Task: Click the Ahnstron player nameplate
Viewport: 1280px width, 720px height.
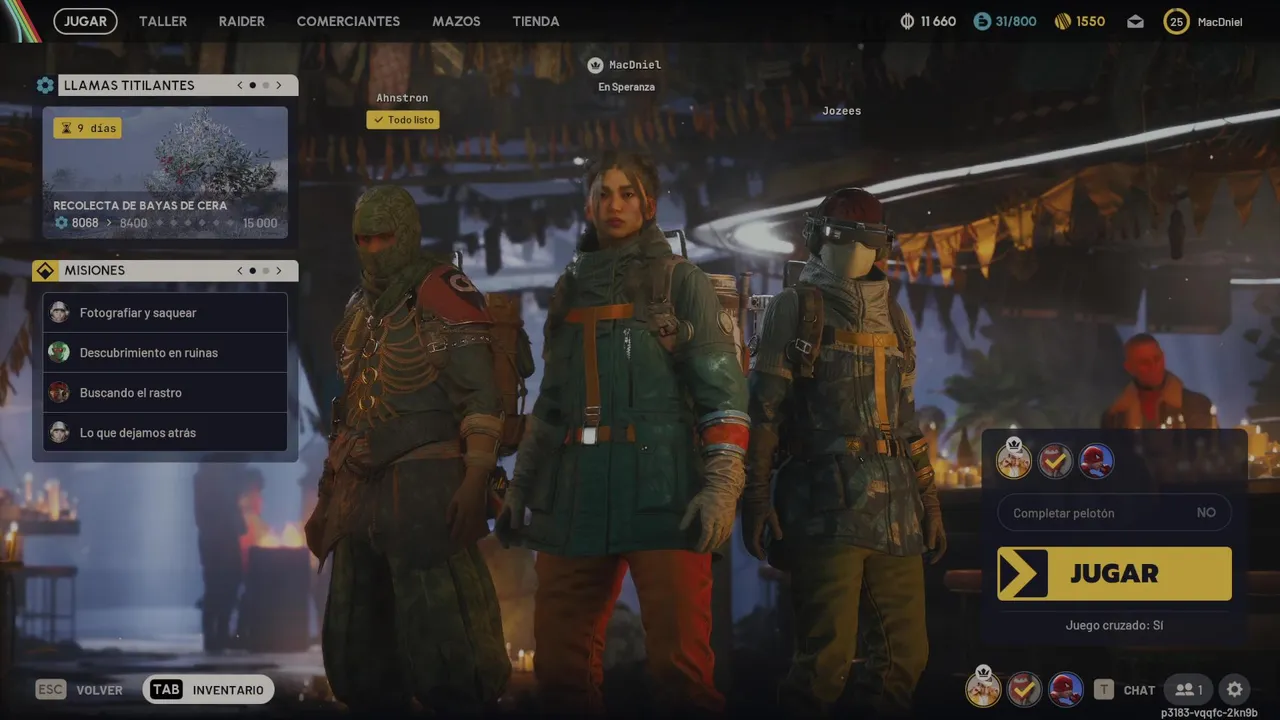Action: click(x=402, y=98)
